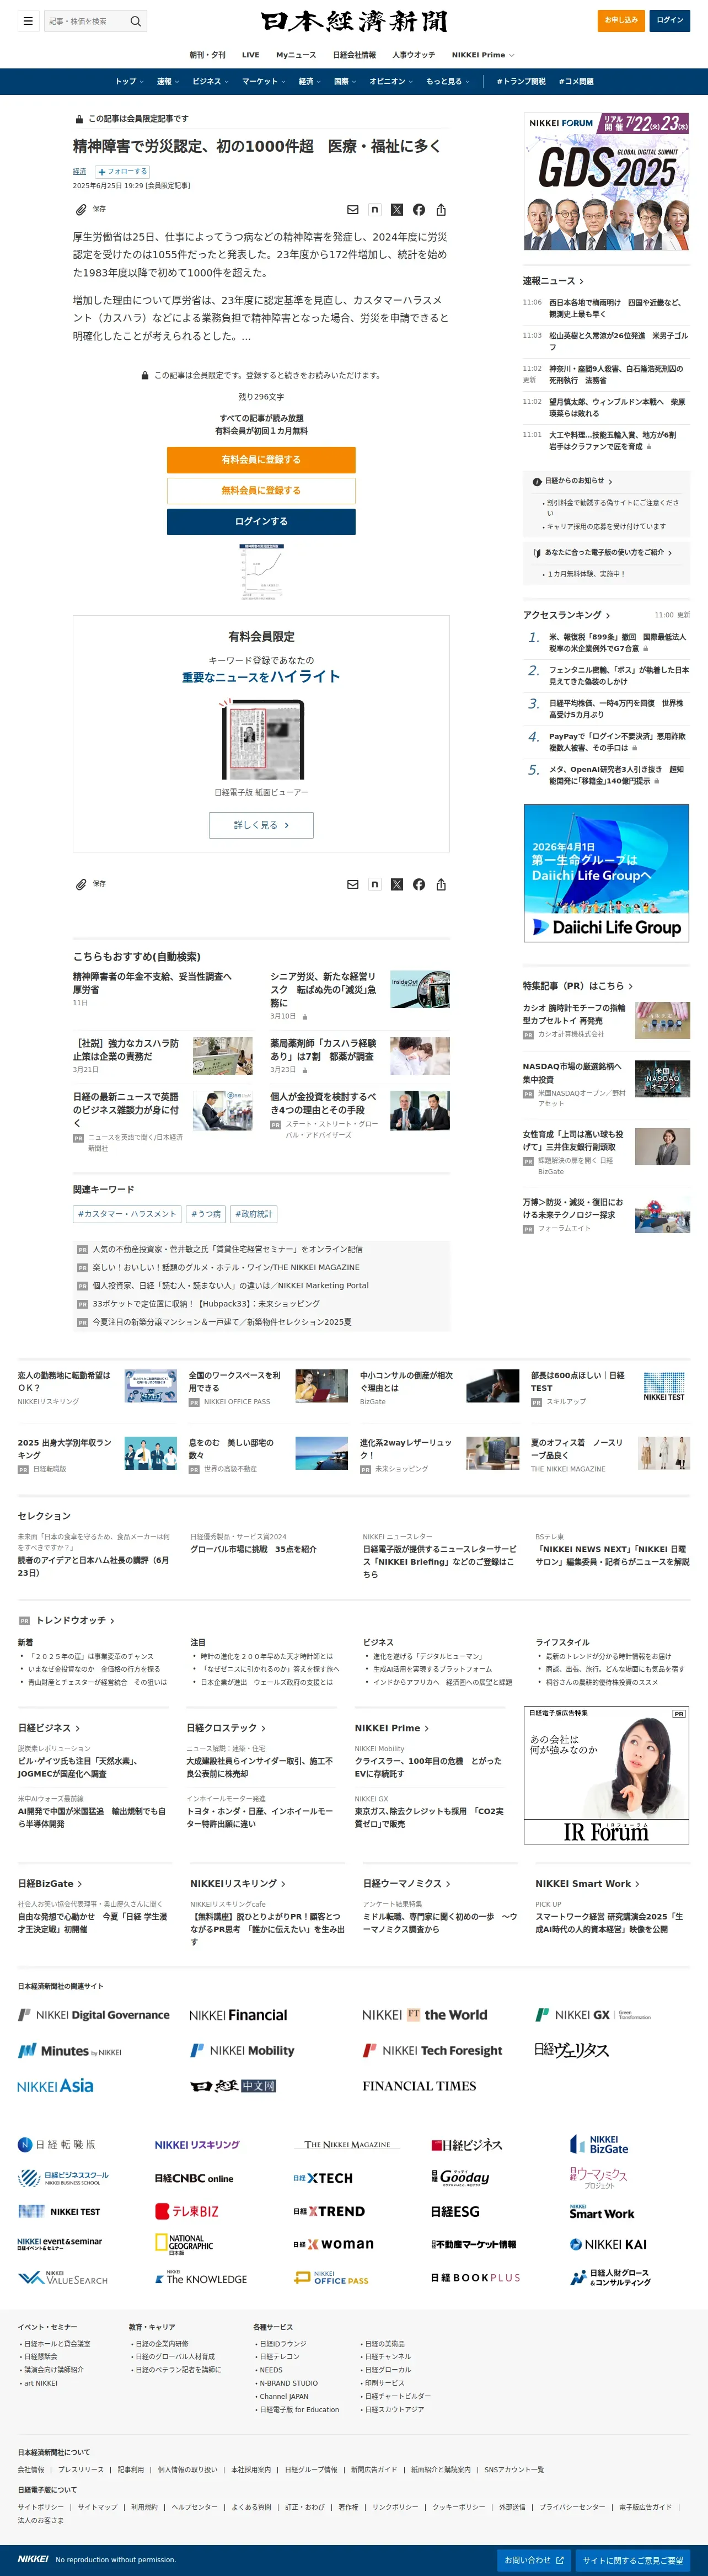This screenshot has width=708, height=2576.
Task: Open the Myニュース menu item
Action: tap(296, 55)
